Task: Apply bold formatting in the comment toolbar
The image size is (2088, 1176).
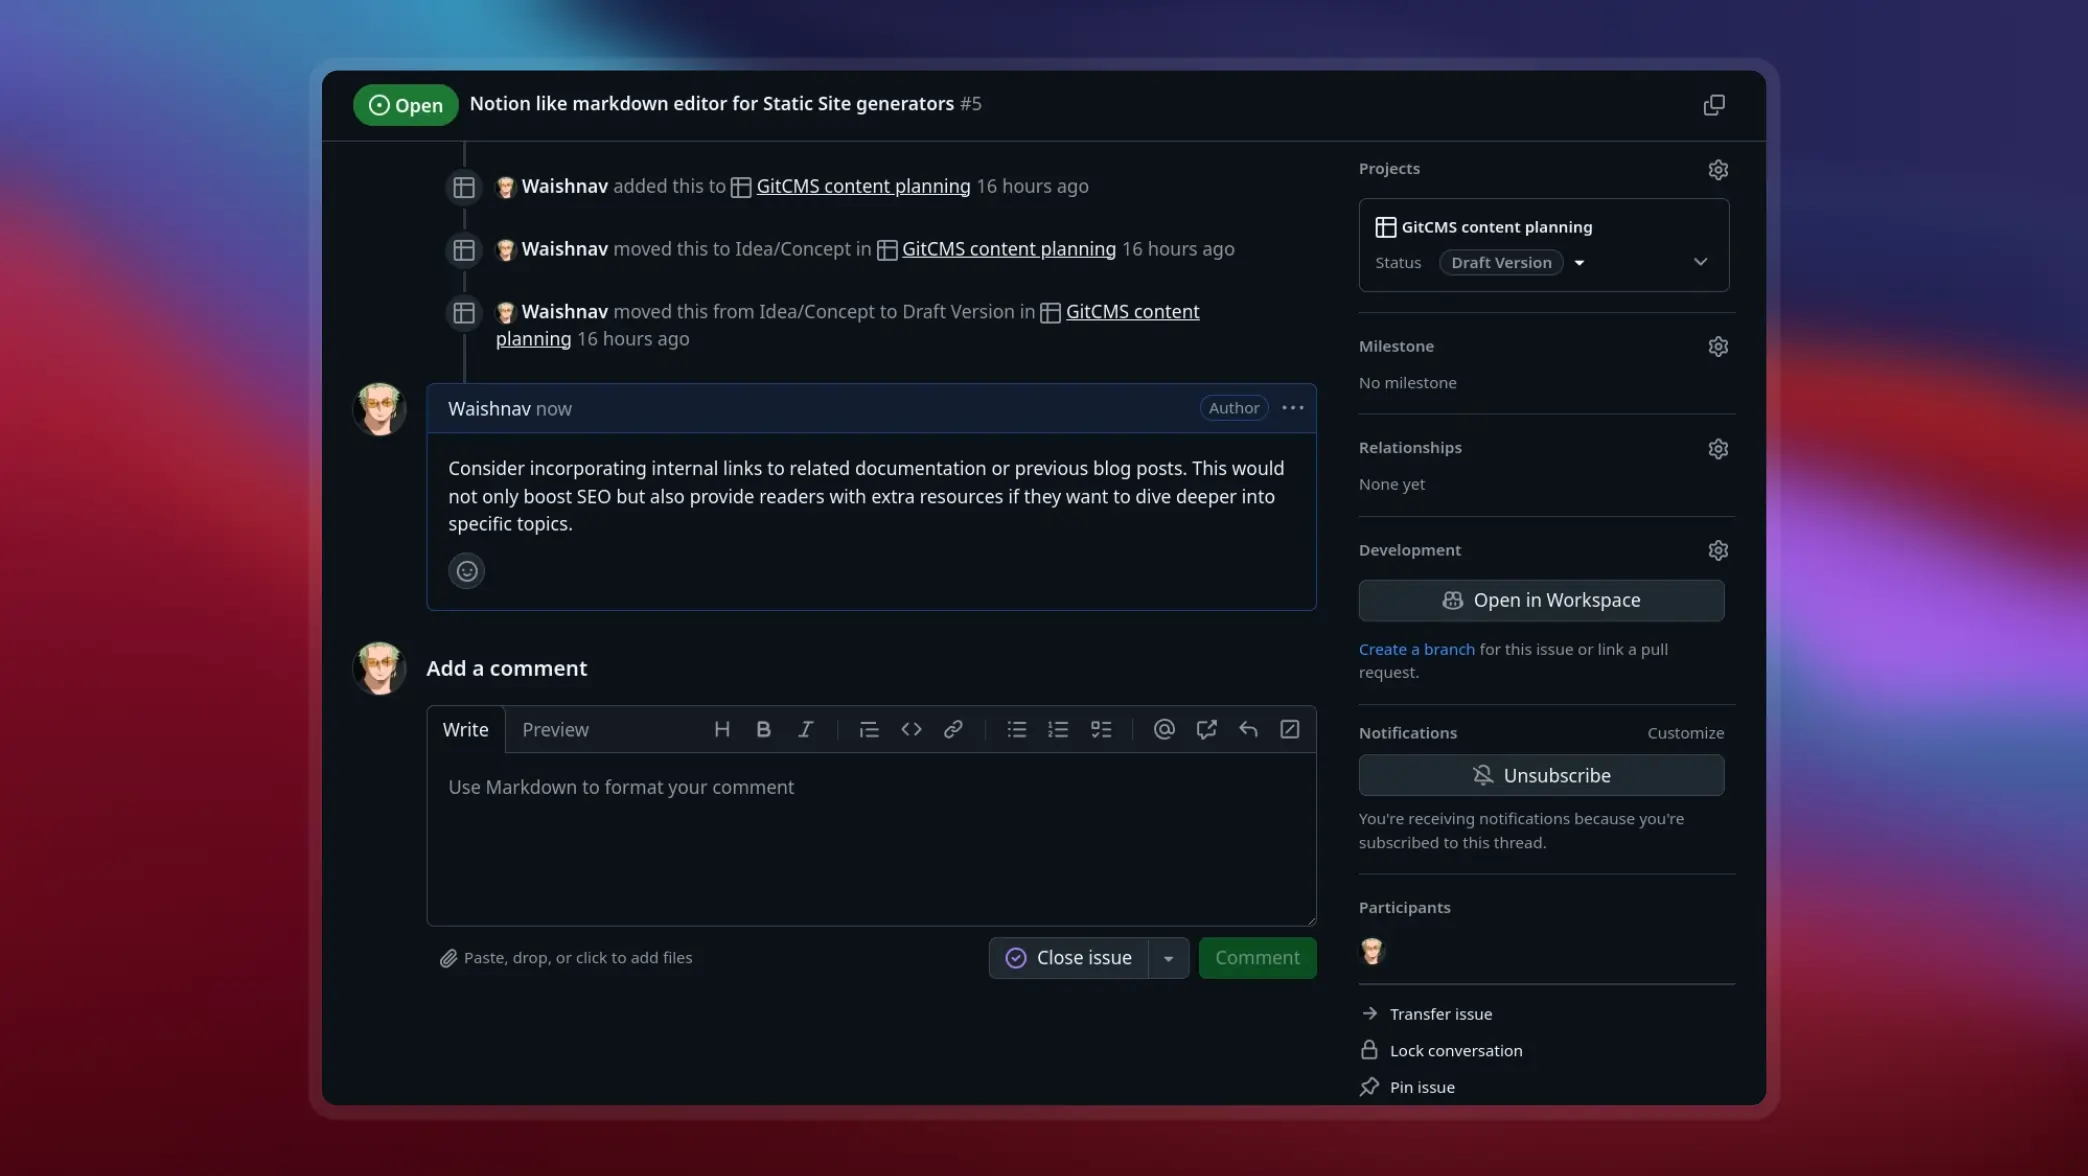Action: (x=763, y=729)
